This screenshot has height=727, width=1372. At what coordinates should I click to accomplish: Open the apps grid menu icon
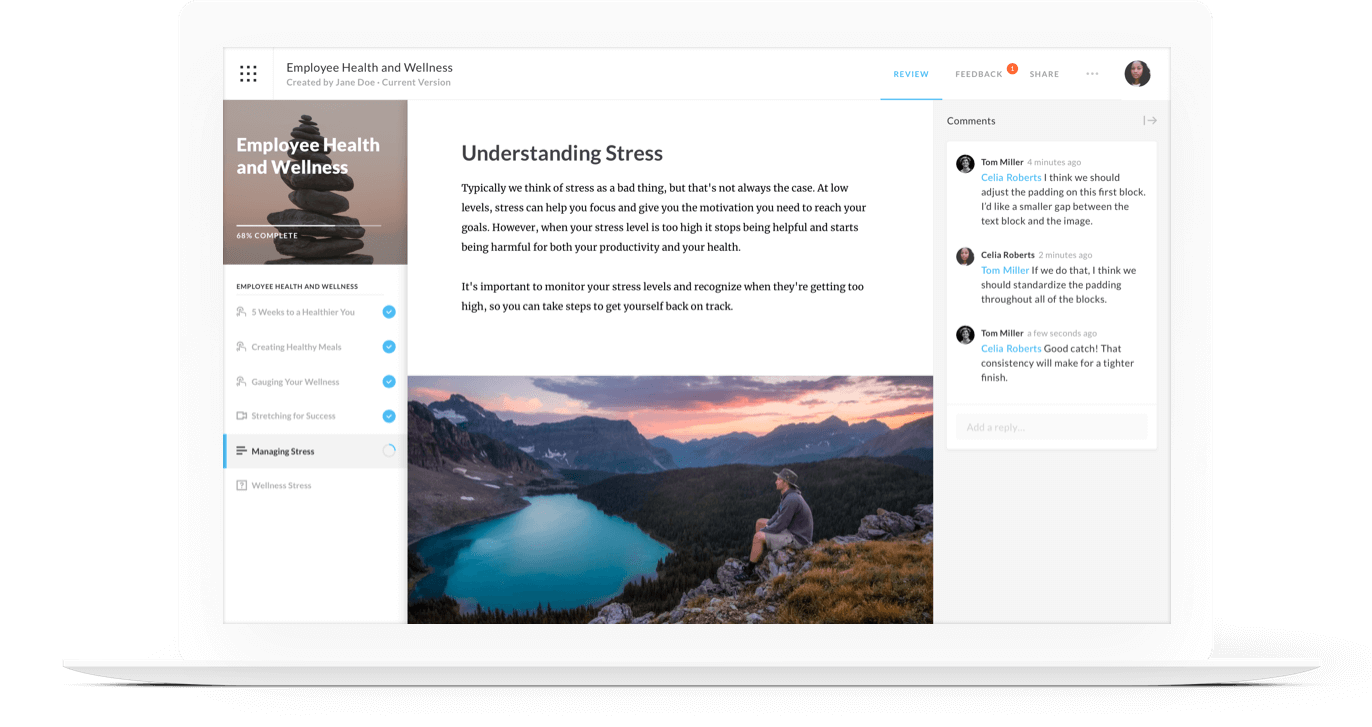(x=248, y=74)
